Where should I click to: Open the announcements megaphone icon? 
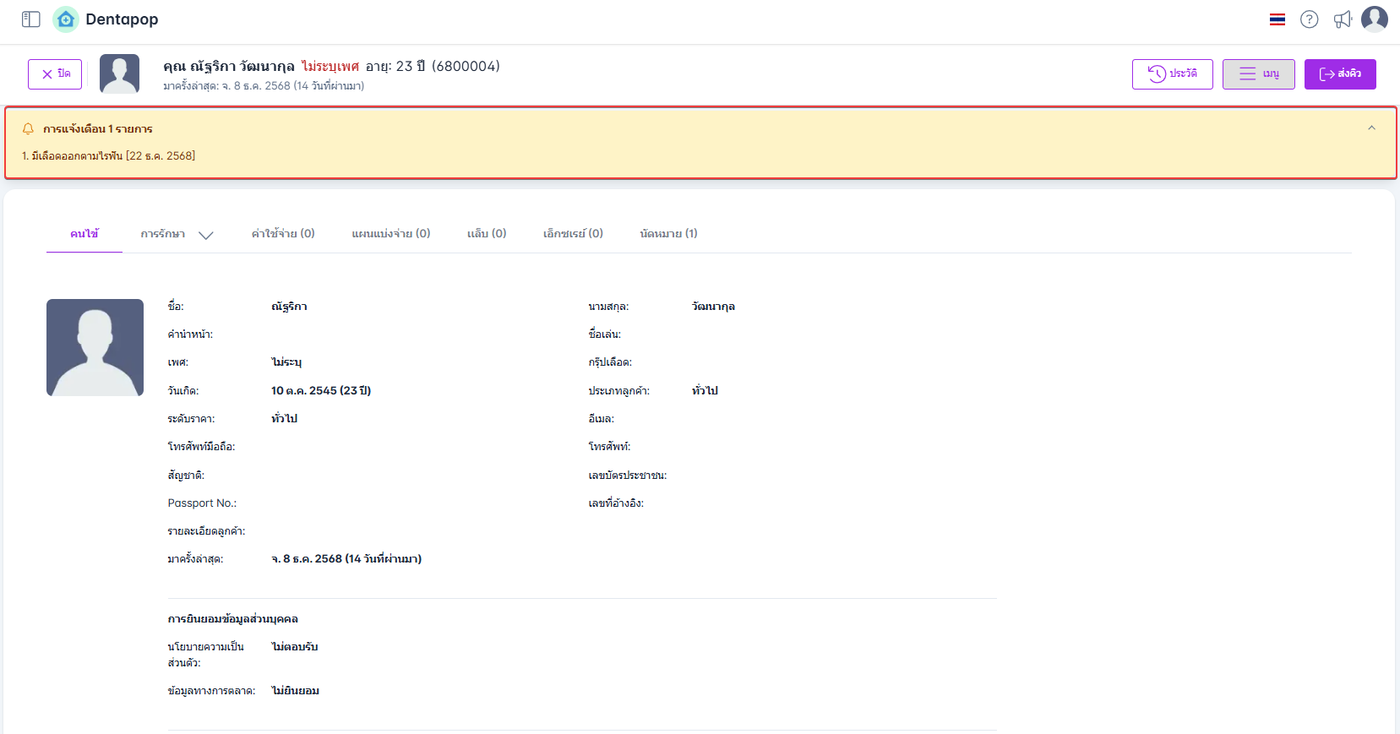tap(1342, 19)
